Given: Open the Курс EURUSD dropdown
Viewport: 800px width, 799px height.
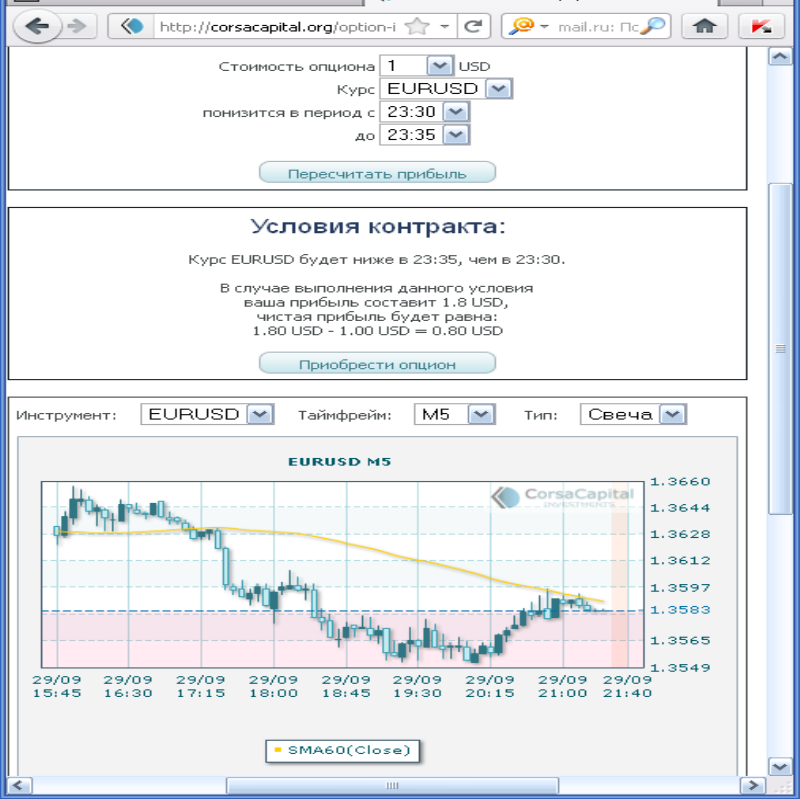Looking at the screenshot, I should [x=498, y=89].
